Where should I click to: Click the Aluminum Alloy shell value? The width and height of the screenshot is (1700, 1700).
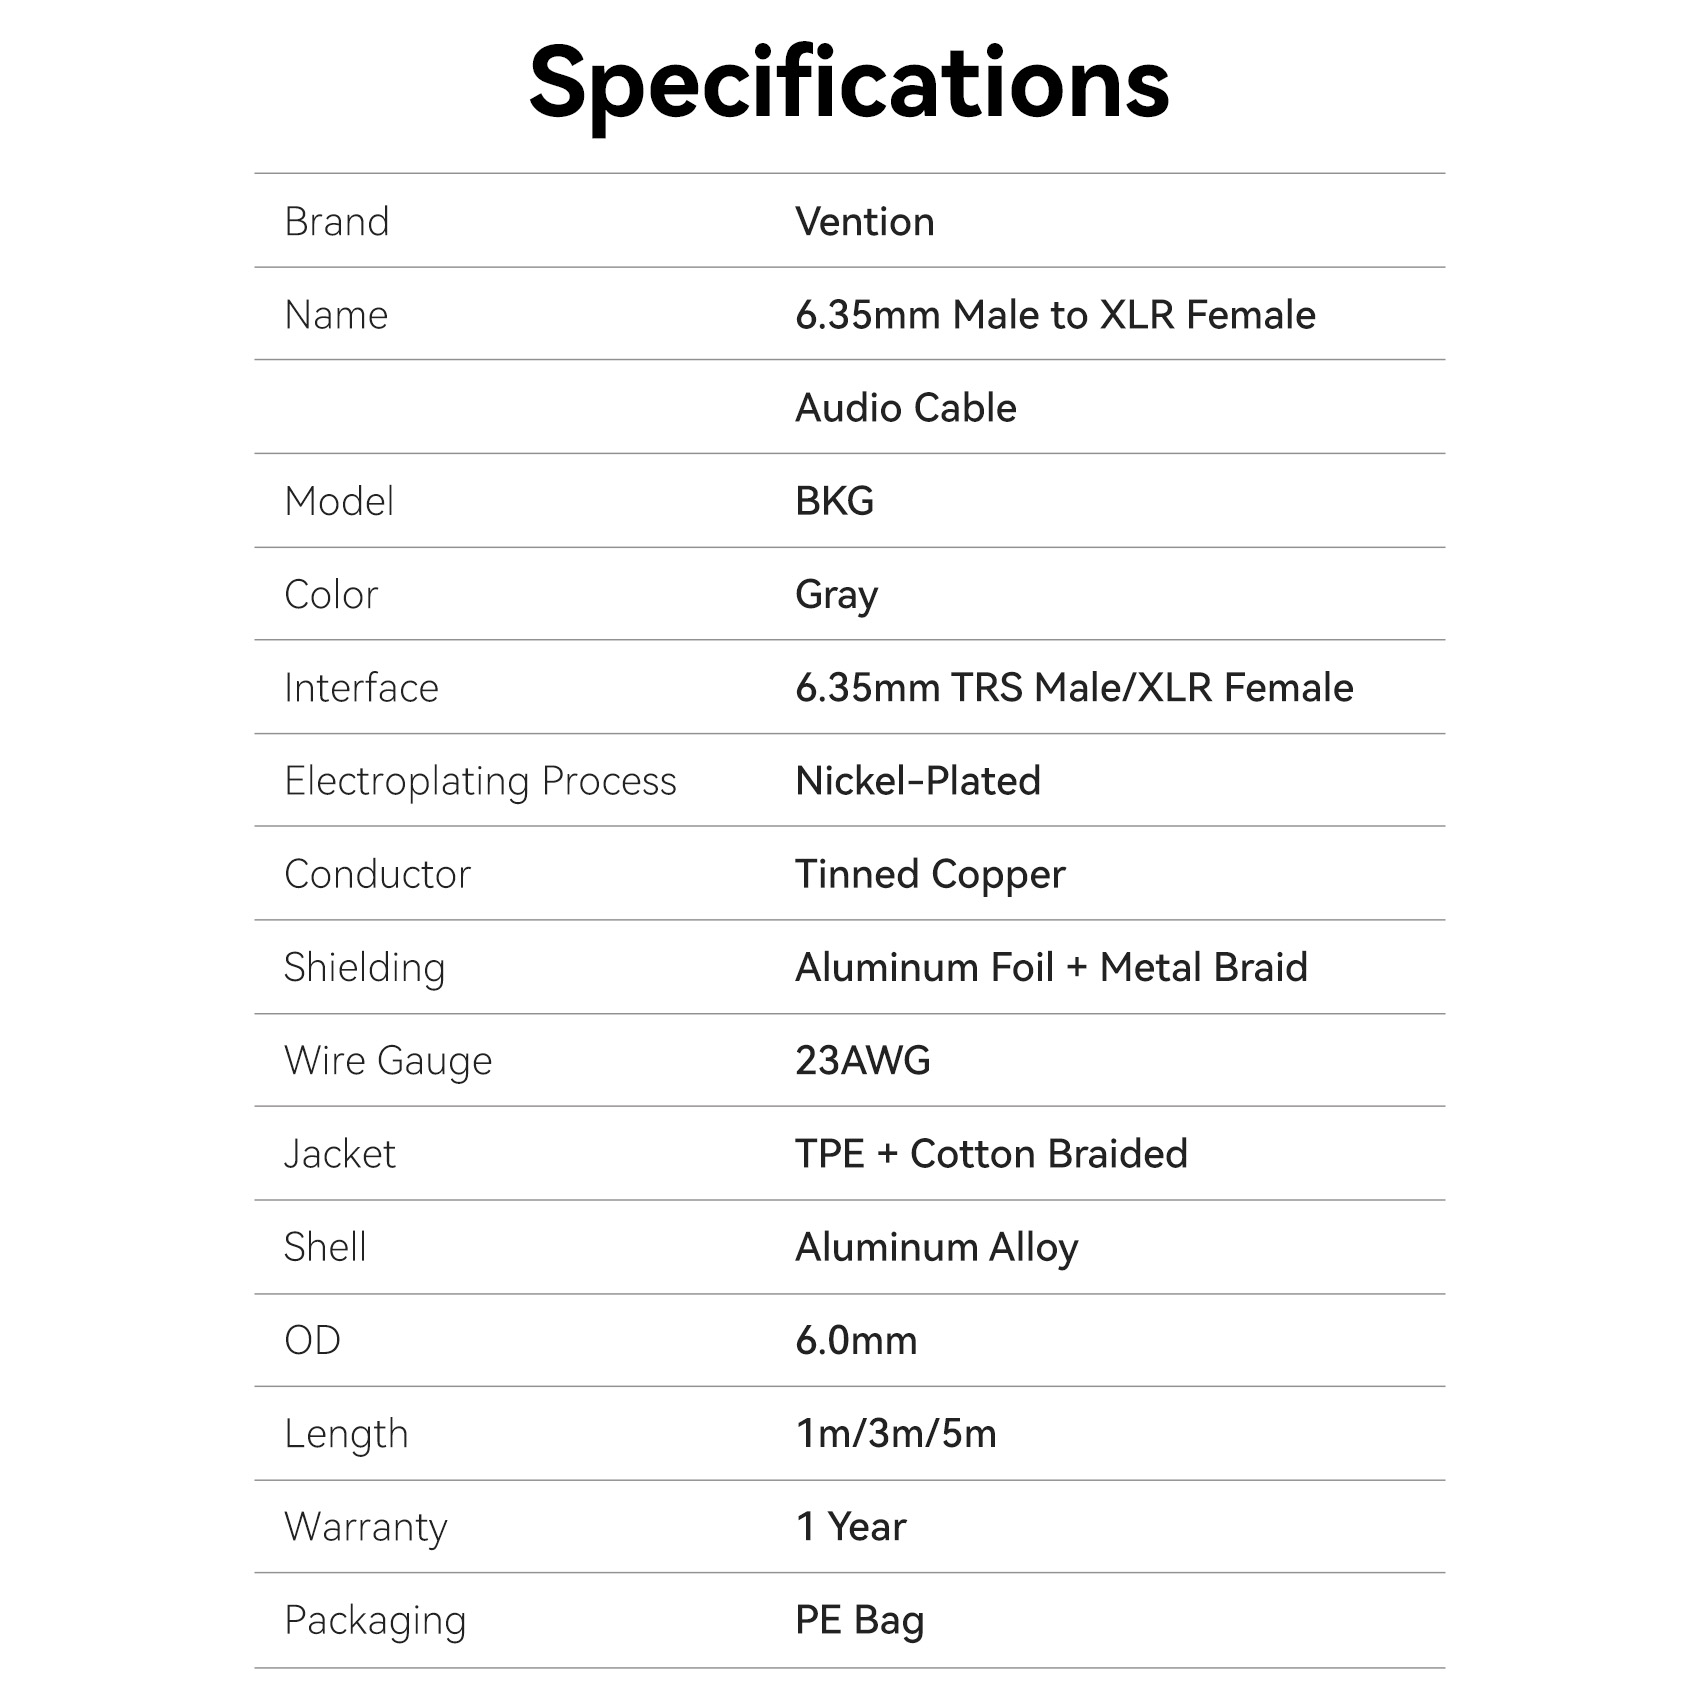click(x=936, y=1247)
